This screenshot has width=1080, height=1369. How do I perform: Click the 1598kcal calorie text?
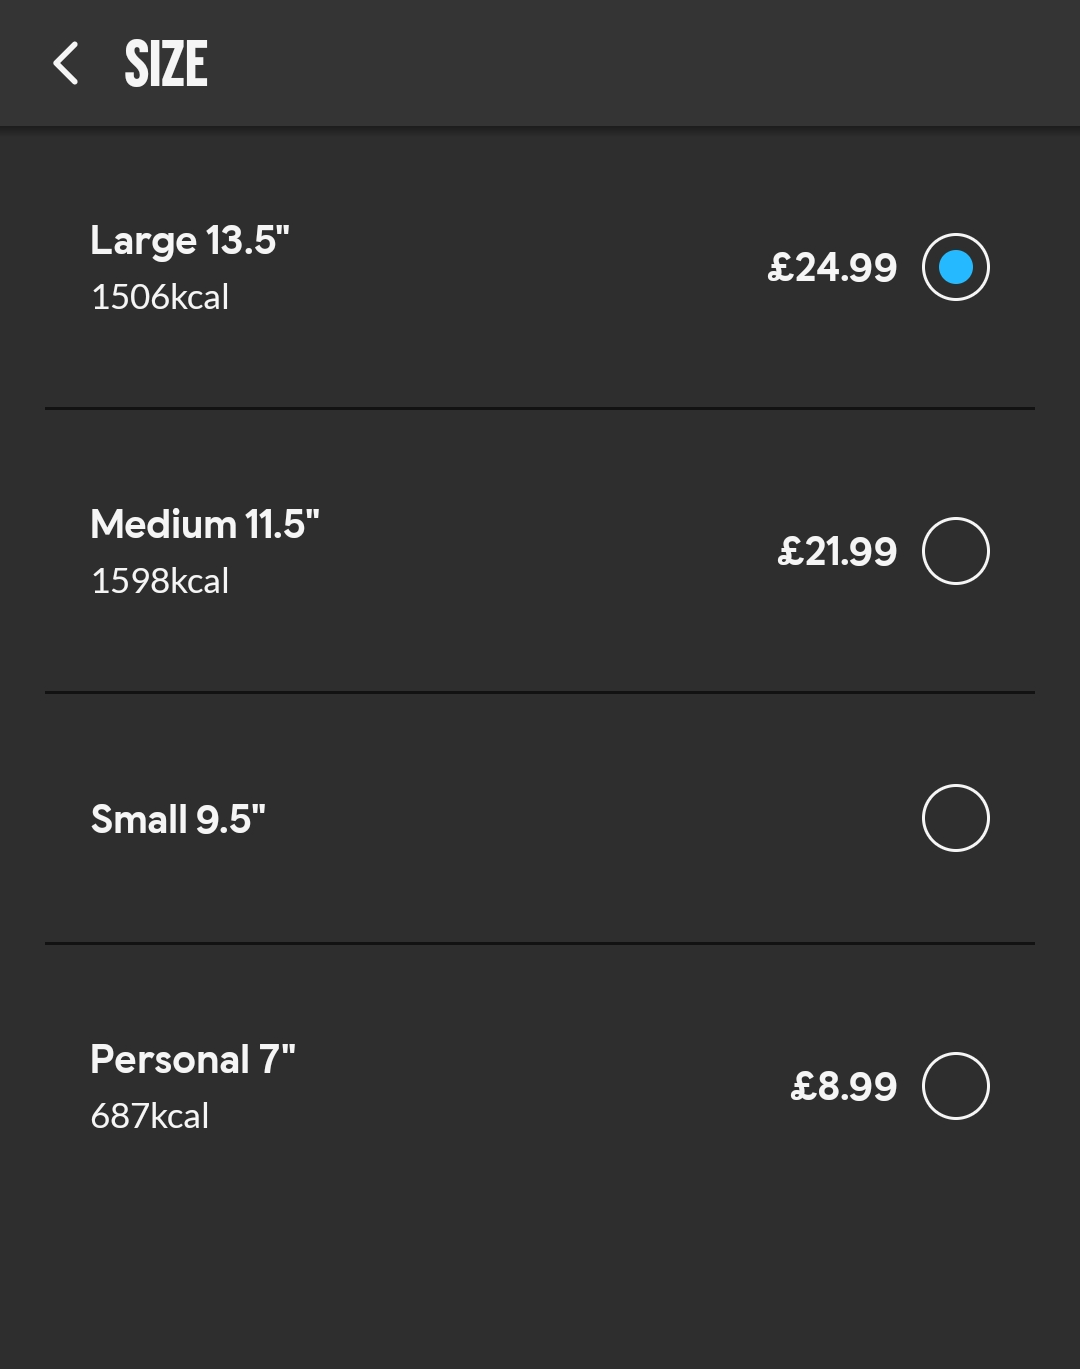coord(160,581)
